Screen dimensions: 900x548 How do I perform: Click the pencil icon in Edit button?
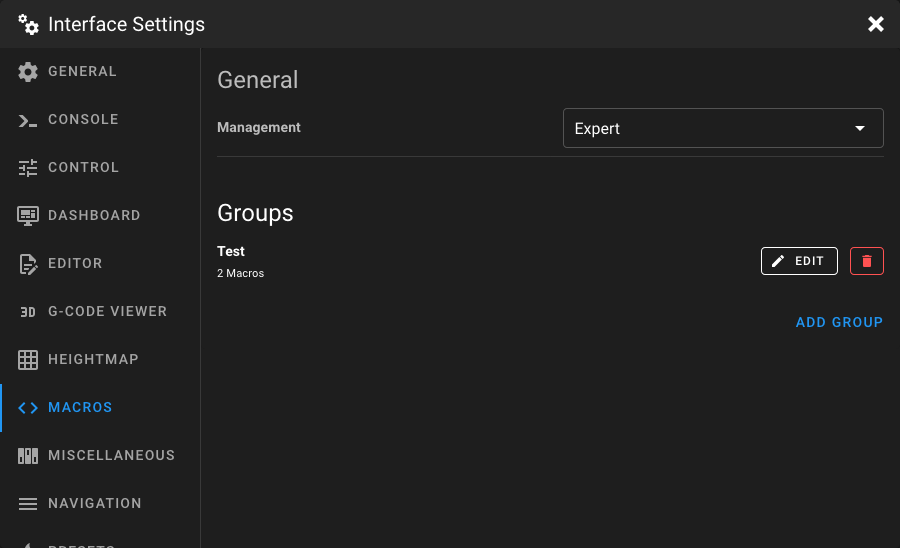pos(778,261)
